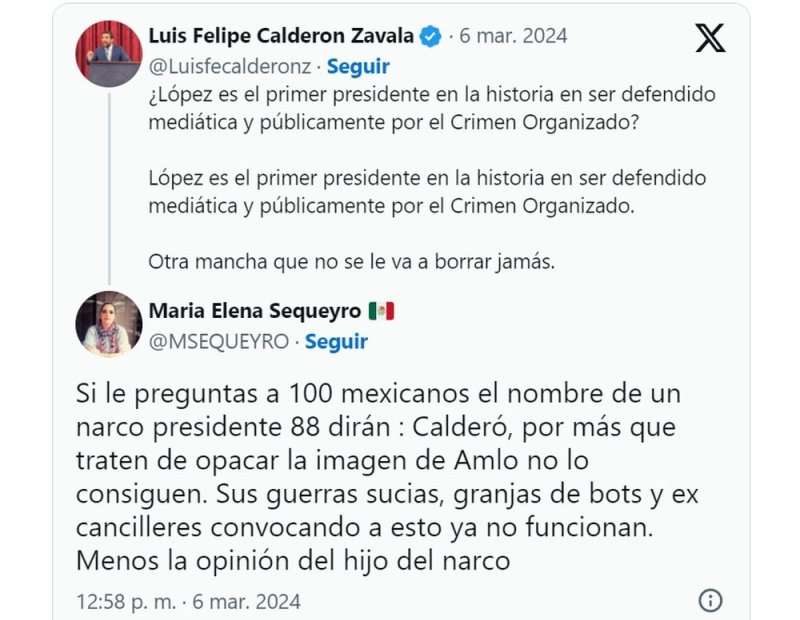Open the Luis Felipe Calderon Zavala display name
The width and height of the screenshot is (800, 620).
click(x=281, y=36)
